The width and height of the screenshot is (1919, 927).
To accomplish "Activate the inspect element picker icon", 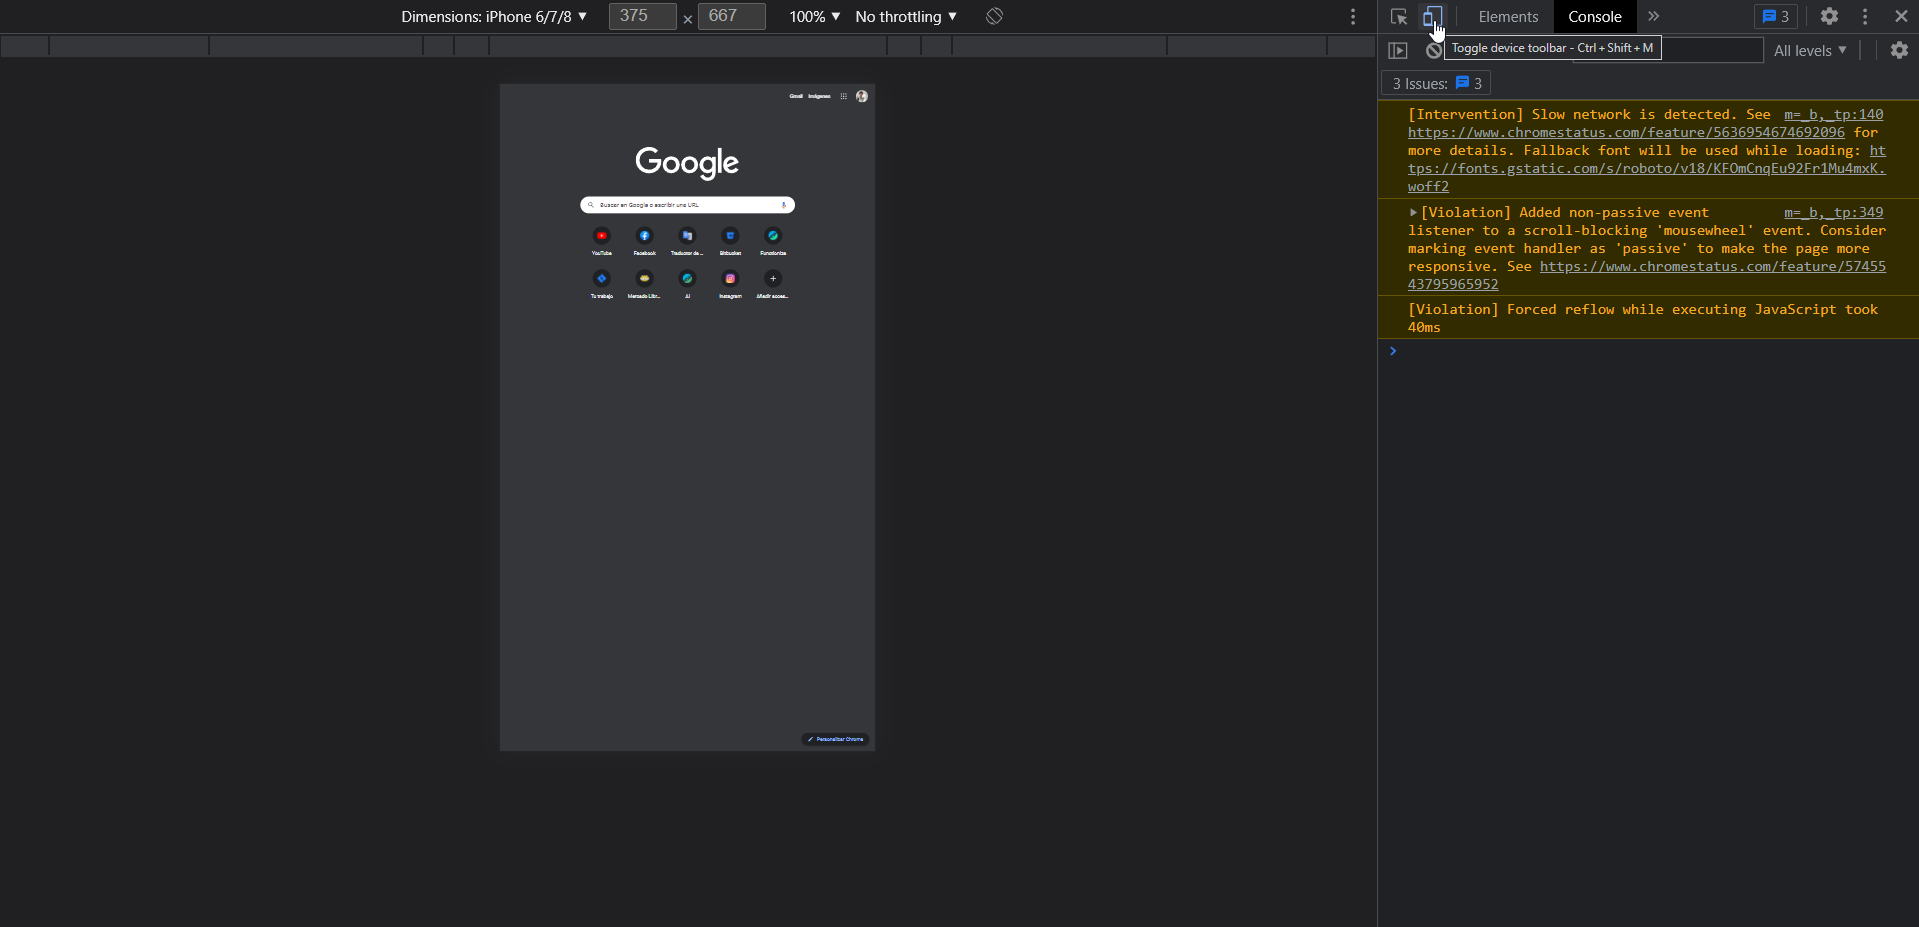I will 1399,16.
